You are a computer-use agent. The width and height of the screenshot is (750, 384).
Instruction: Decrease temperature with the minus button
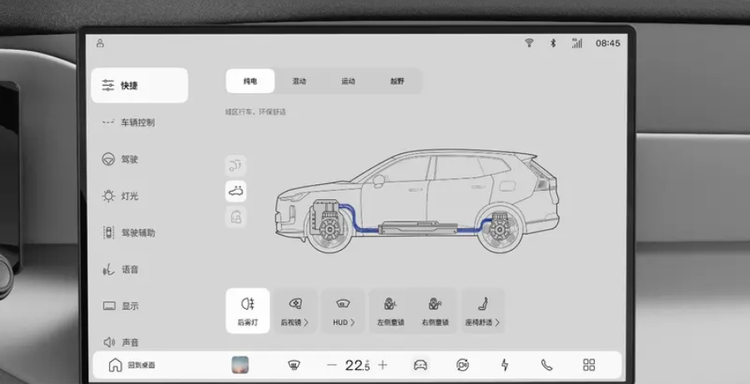pyautogui.click(x=332, y=365)
